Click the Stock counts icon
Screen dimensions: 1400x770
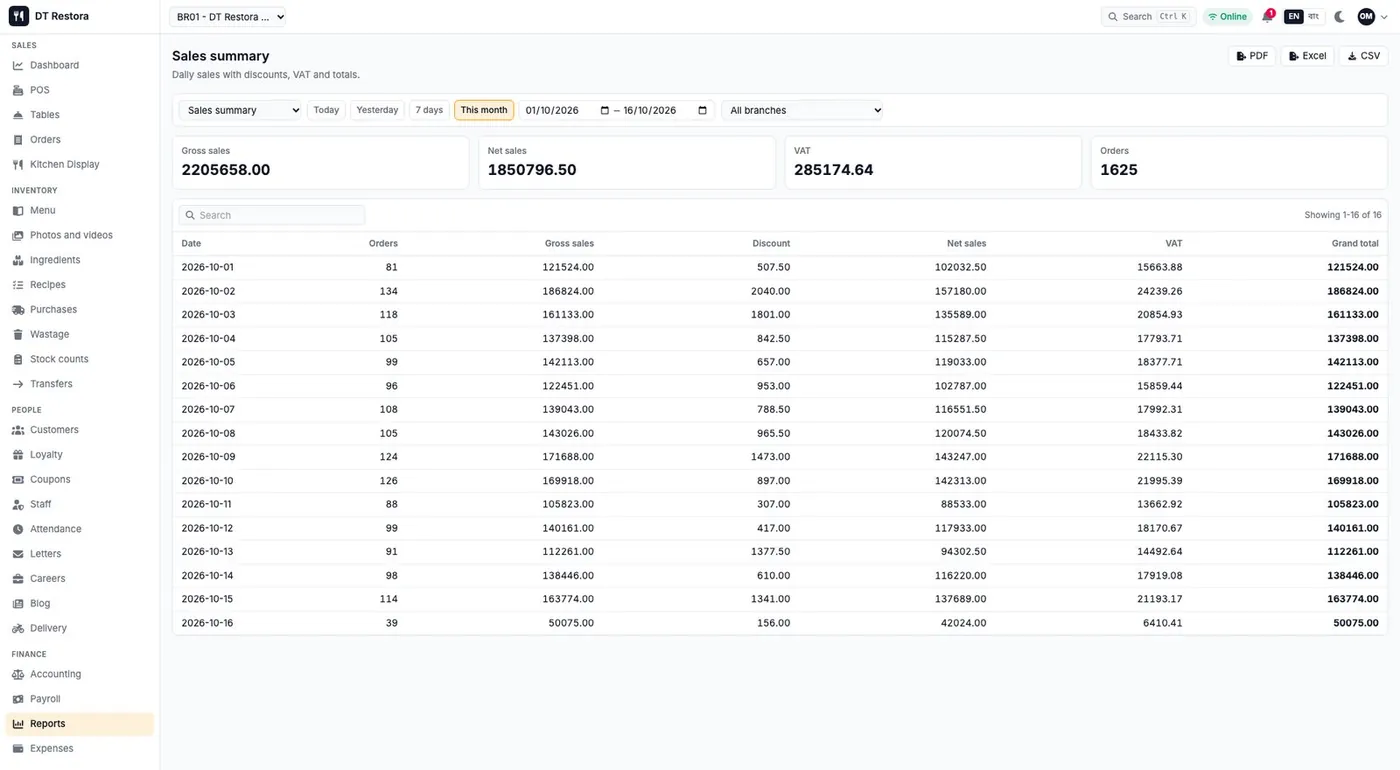tap(18, 359)
